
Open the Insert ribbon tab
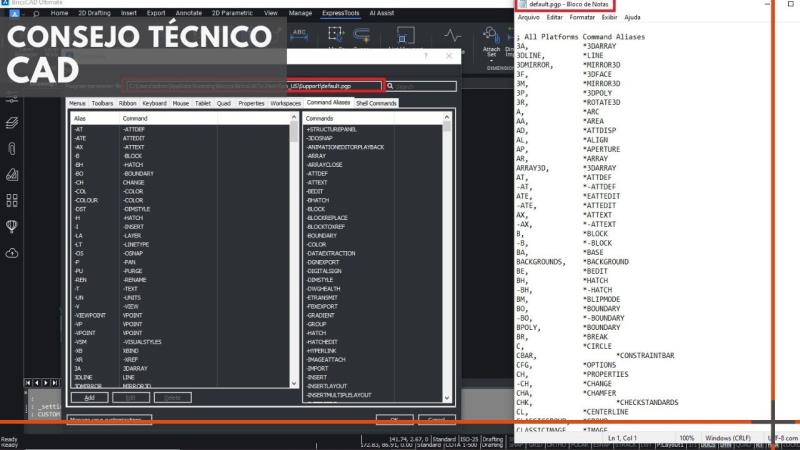click(129, 13)
